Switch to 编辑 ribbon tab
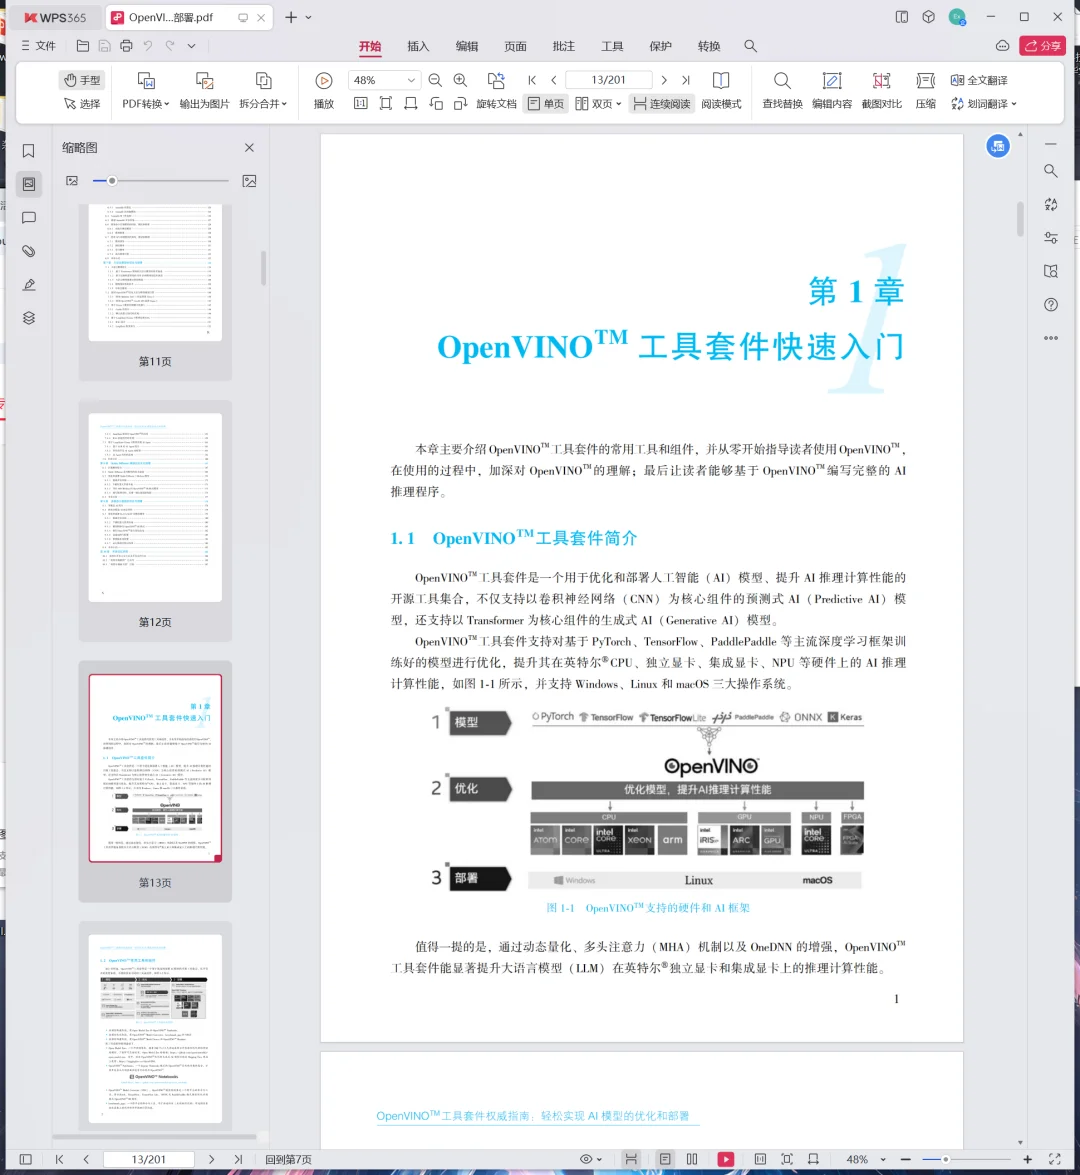This screenshot has width=1080, height=1175. coord(467,46)
